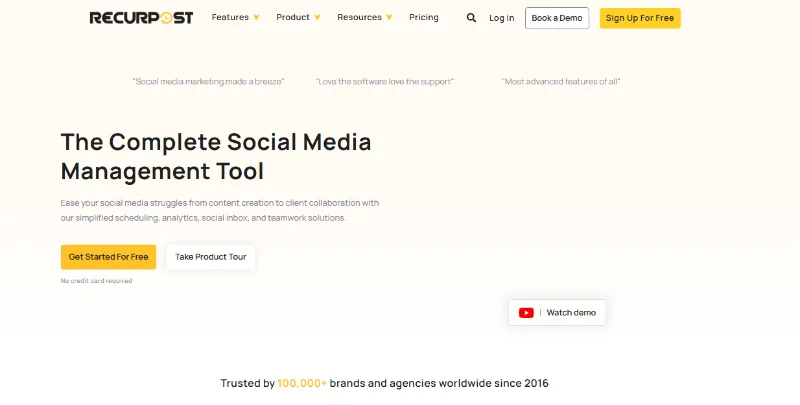Click the "Social media marketing made a breeze" quote
This screenshot has width=800, height=405.
click(208, 82)
